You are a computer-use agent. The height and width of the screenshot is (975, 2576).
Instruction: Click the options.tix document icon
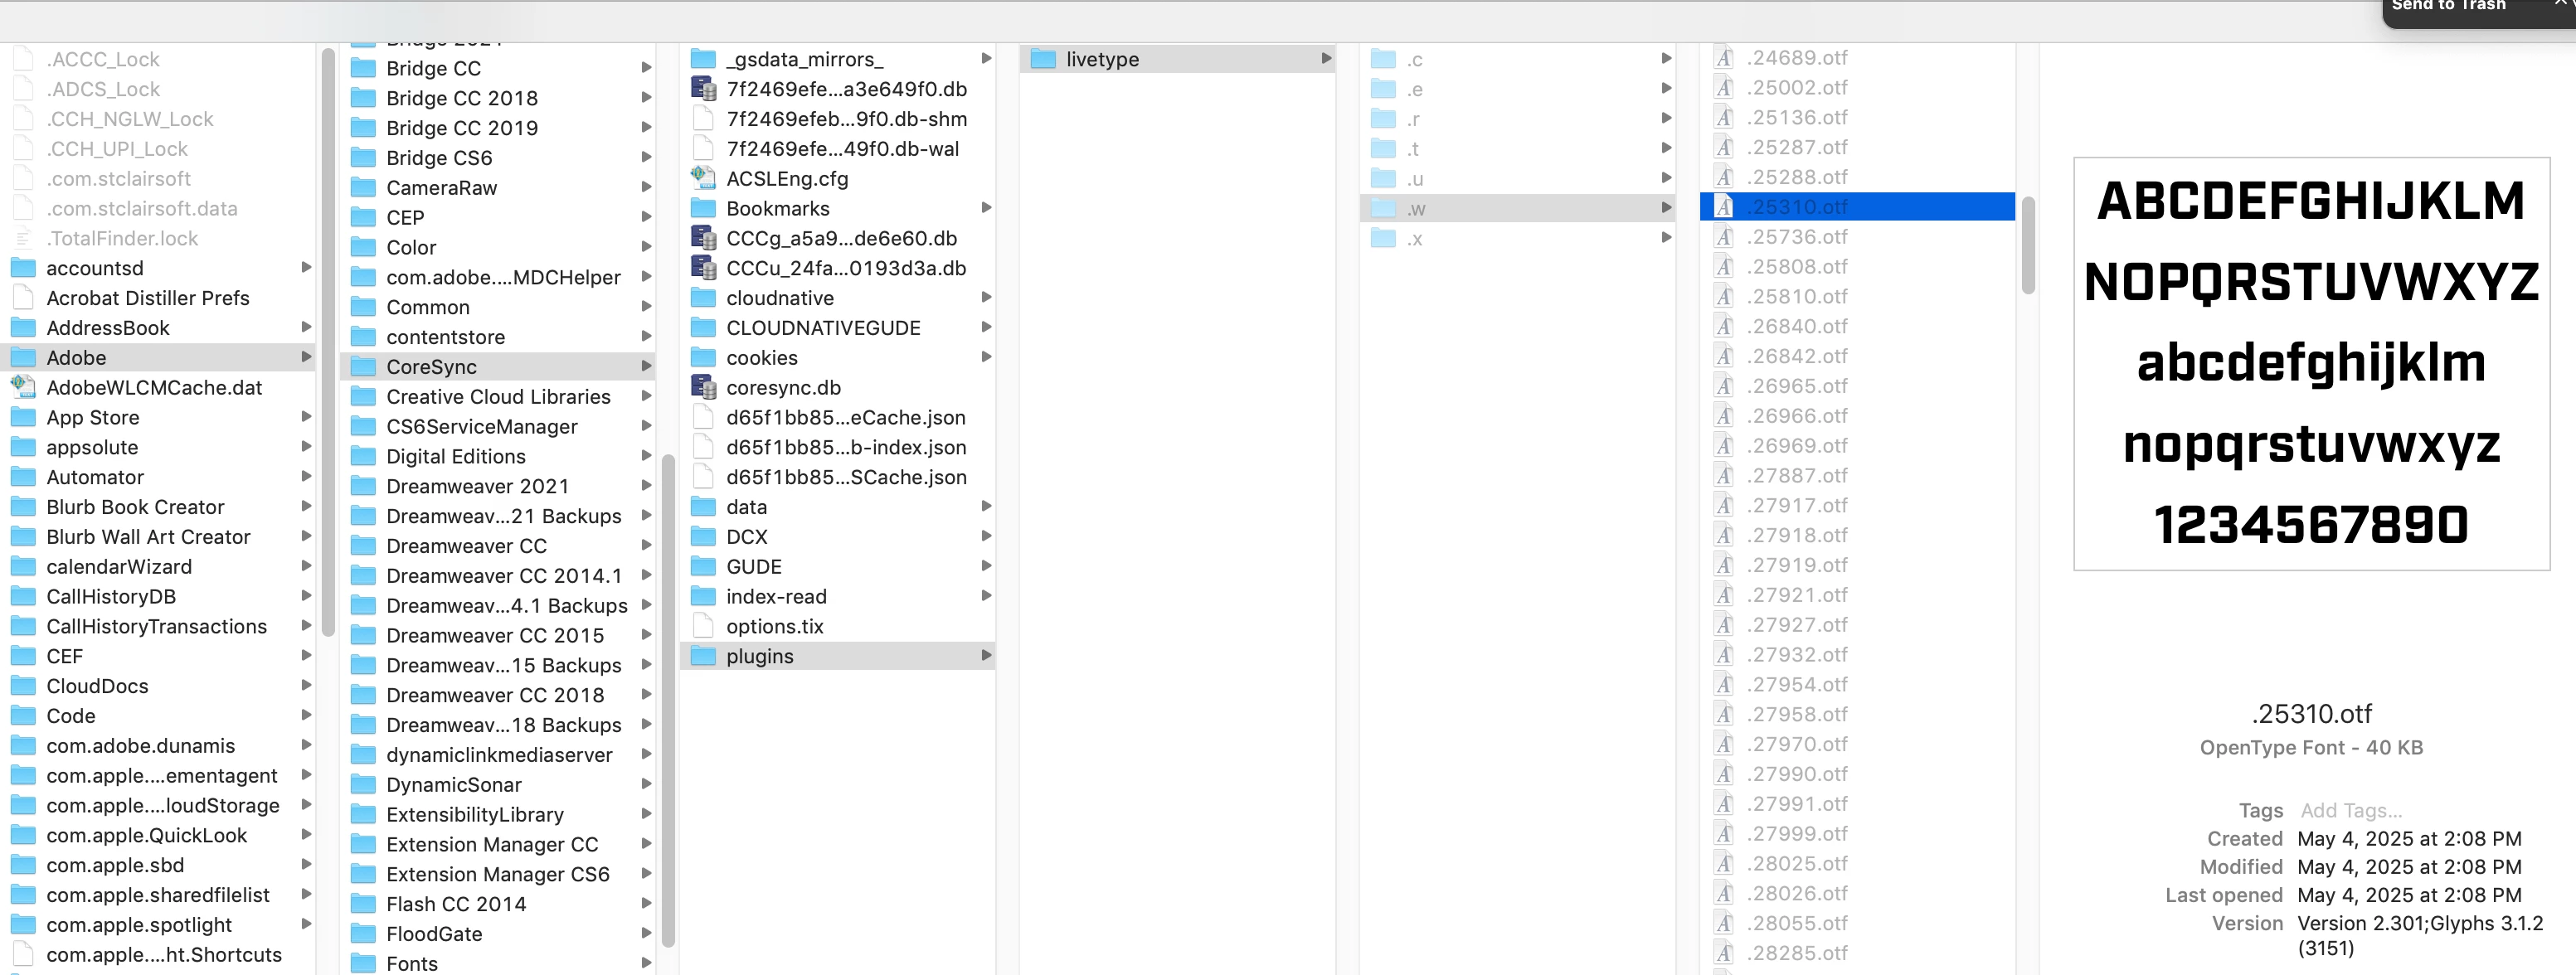(703, 626)
